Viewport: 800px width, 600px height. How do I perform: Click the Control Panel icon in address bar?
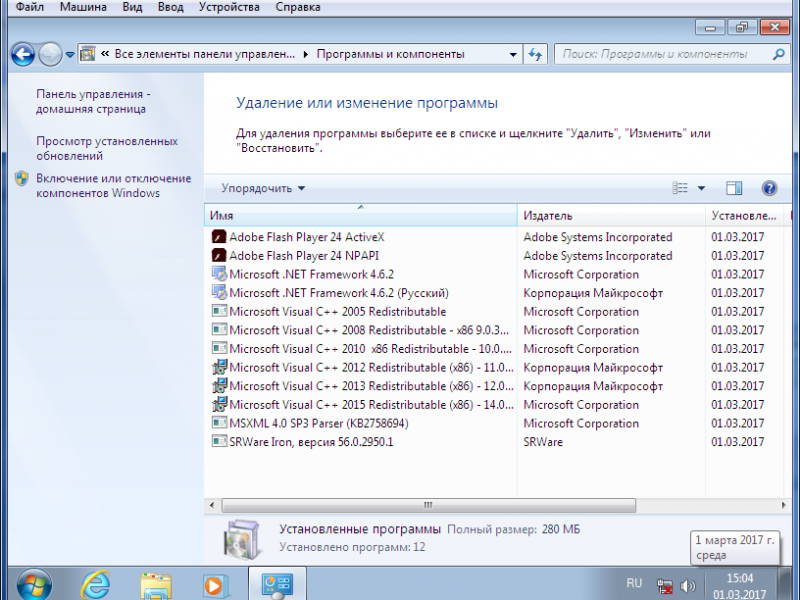(88, 54)
